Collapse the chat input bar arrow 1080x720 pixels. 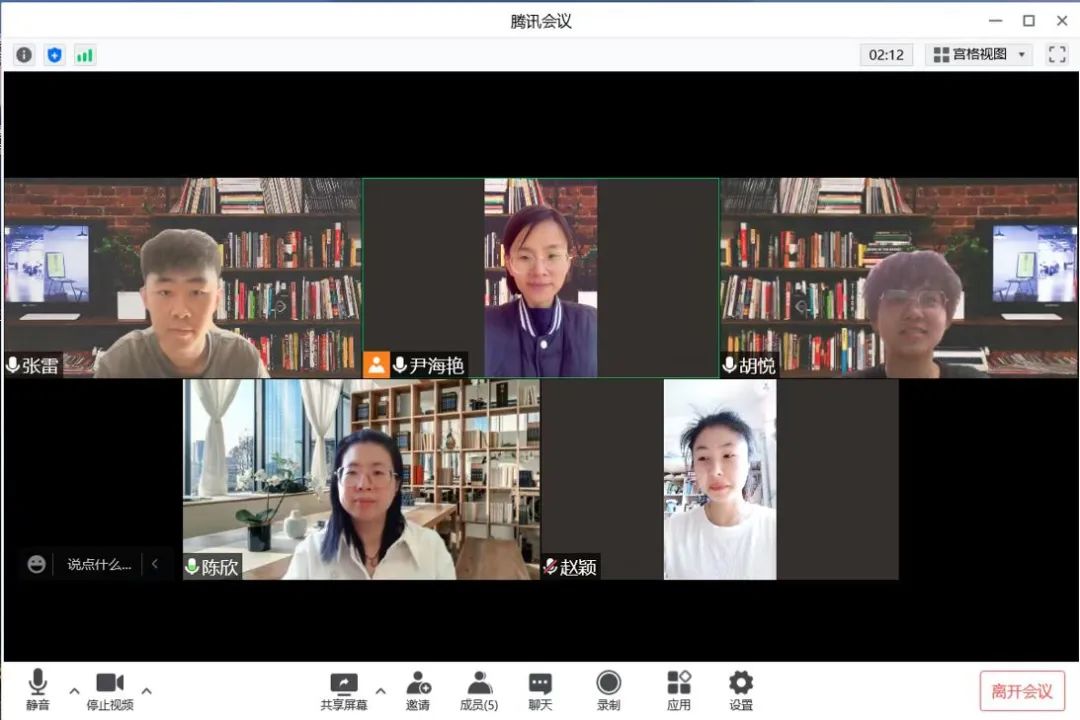point(155,564)
